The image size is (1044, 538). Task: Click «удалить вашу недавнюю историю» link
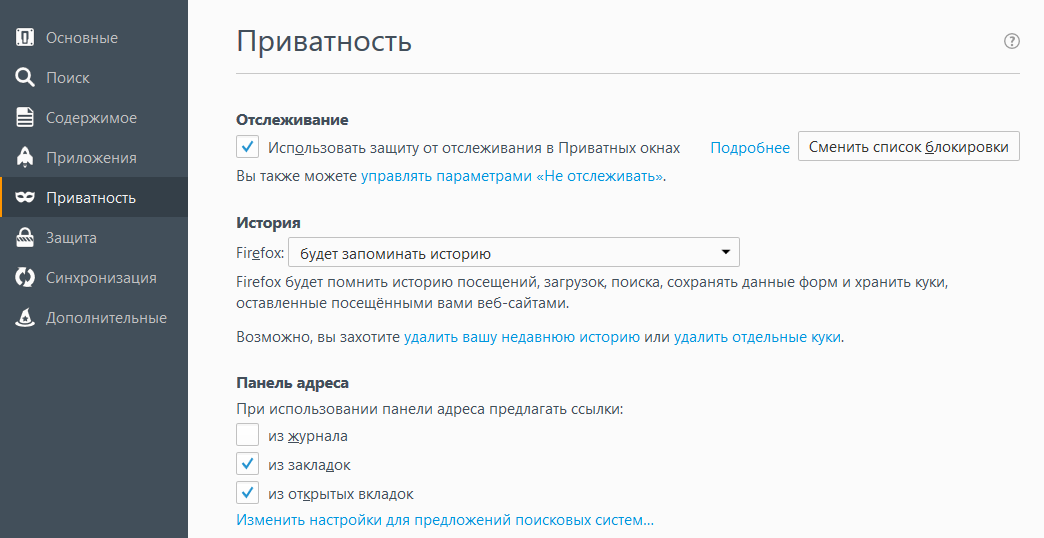coord(521,337)
